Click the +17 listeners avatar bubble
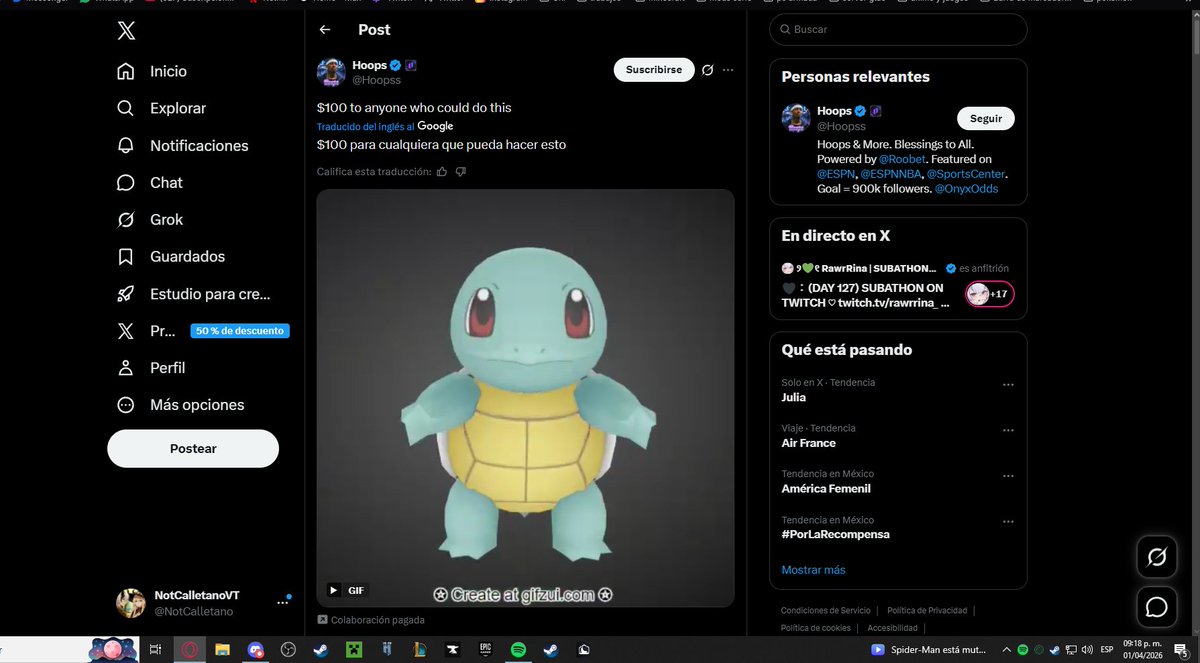 pyautogui.click(x=990, y=294)
